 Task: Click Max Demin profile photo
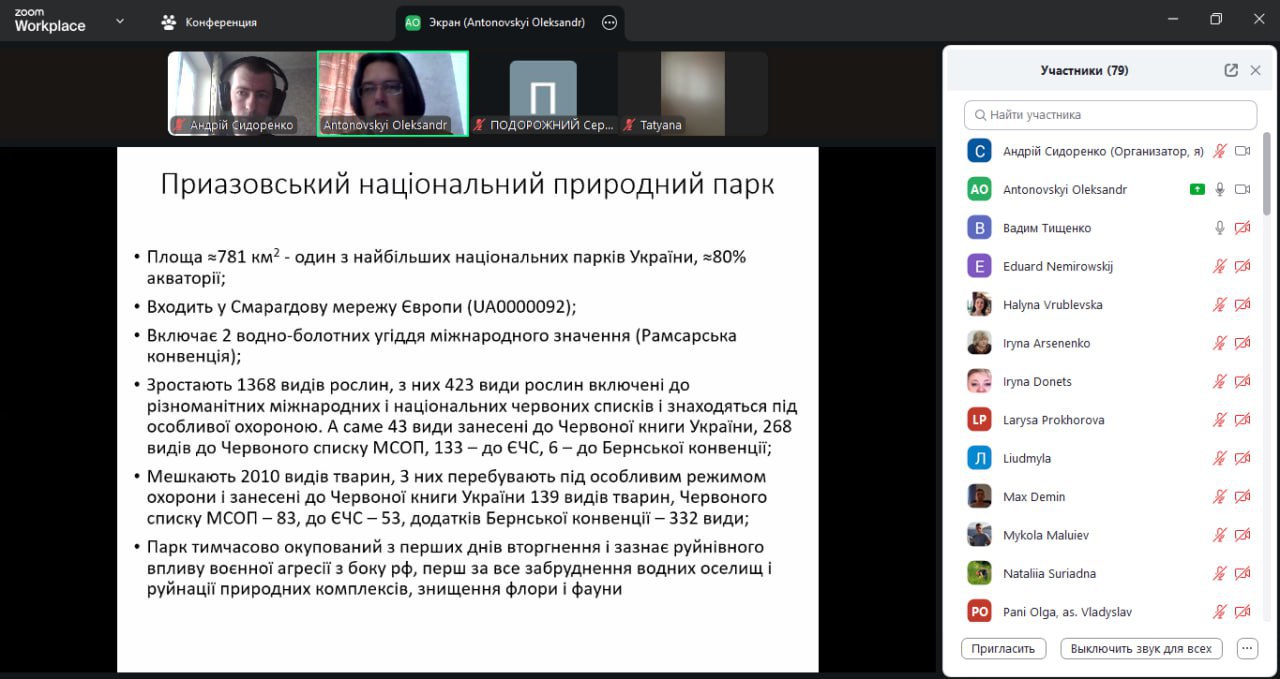979,496
